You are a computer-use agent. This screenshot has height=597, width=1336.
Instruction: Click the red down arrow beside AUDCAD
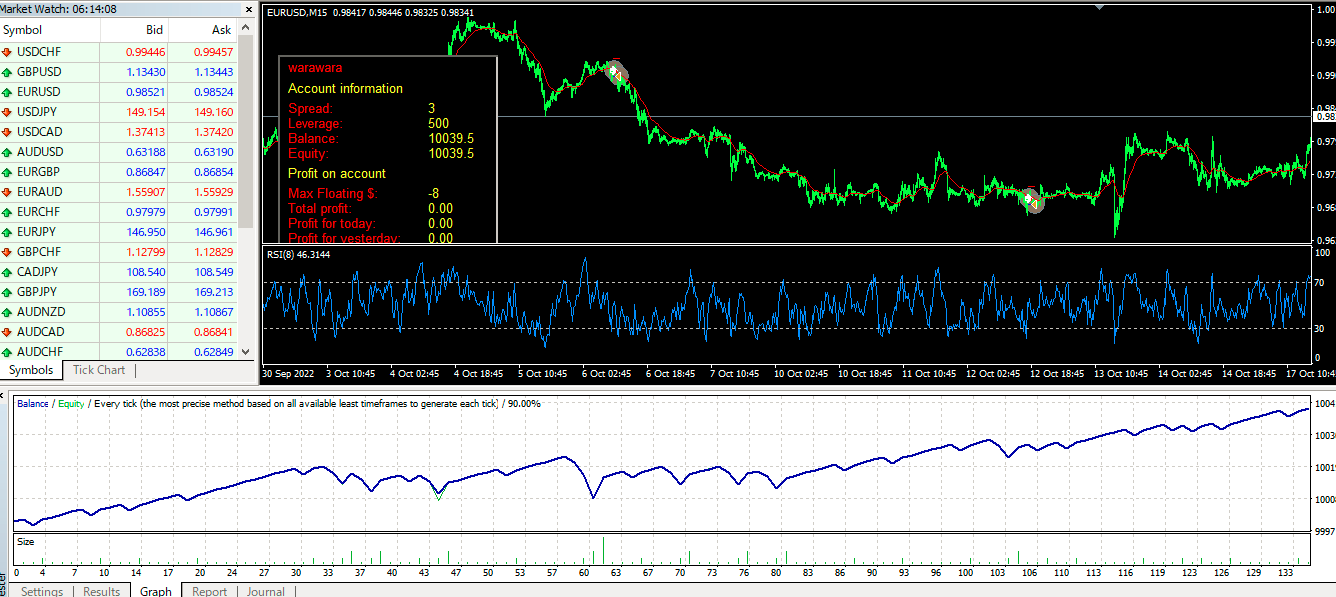pos(7,332)
